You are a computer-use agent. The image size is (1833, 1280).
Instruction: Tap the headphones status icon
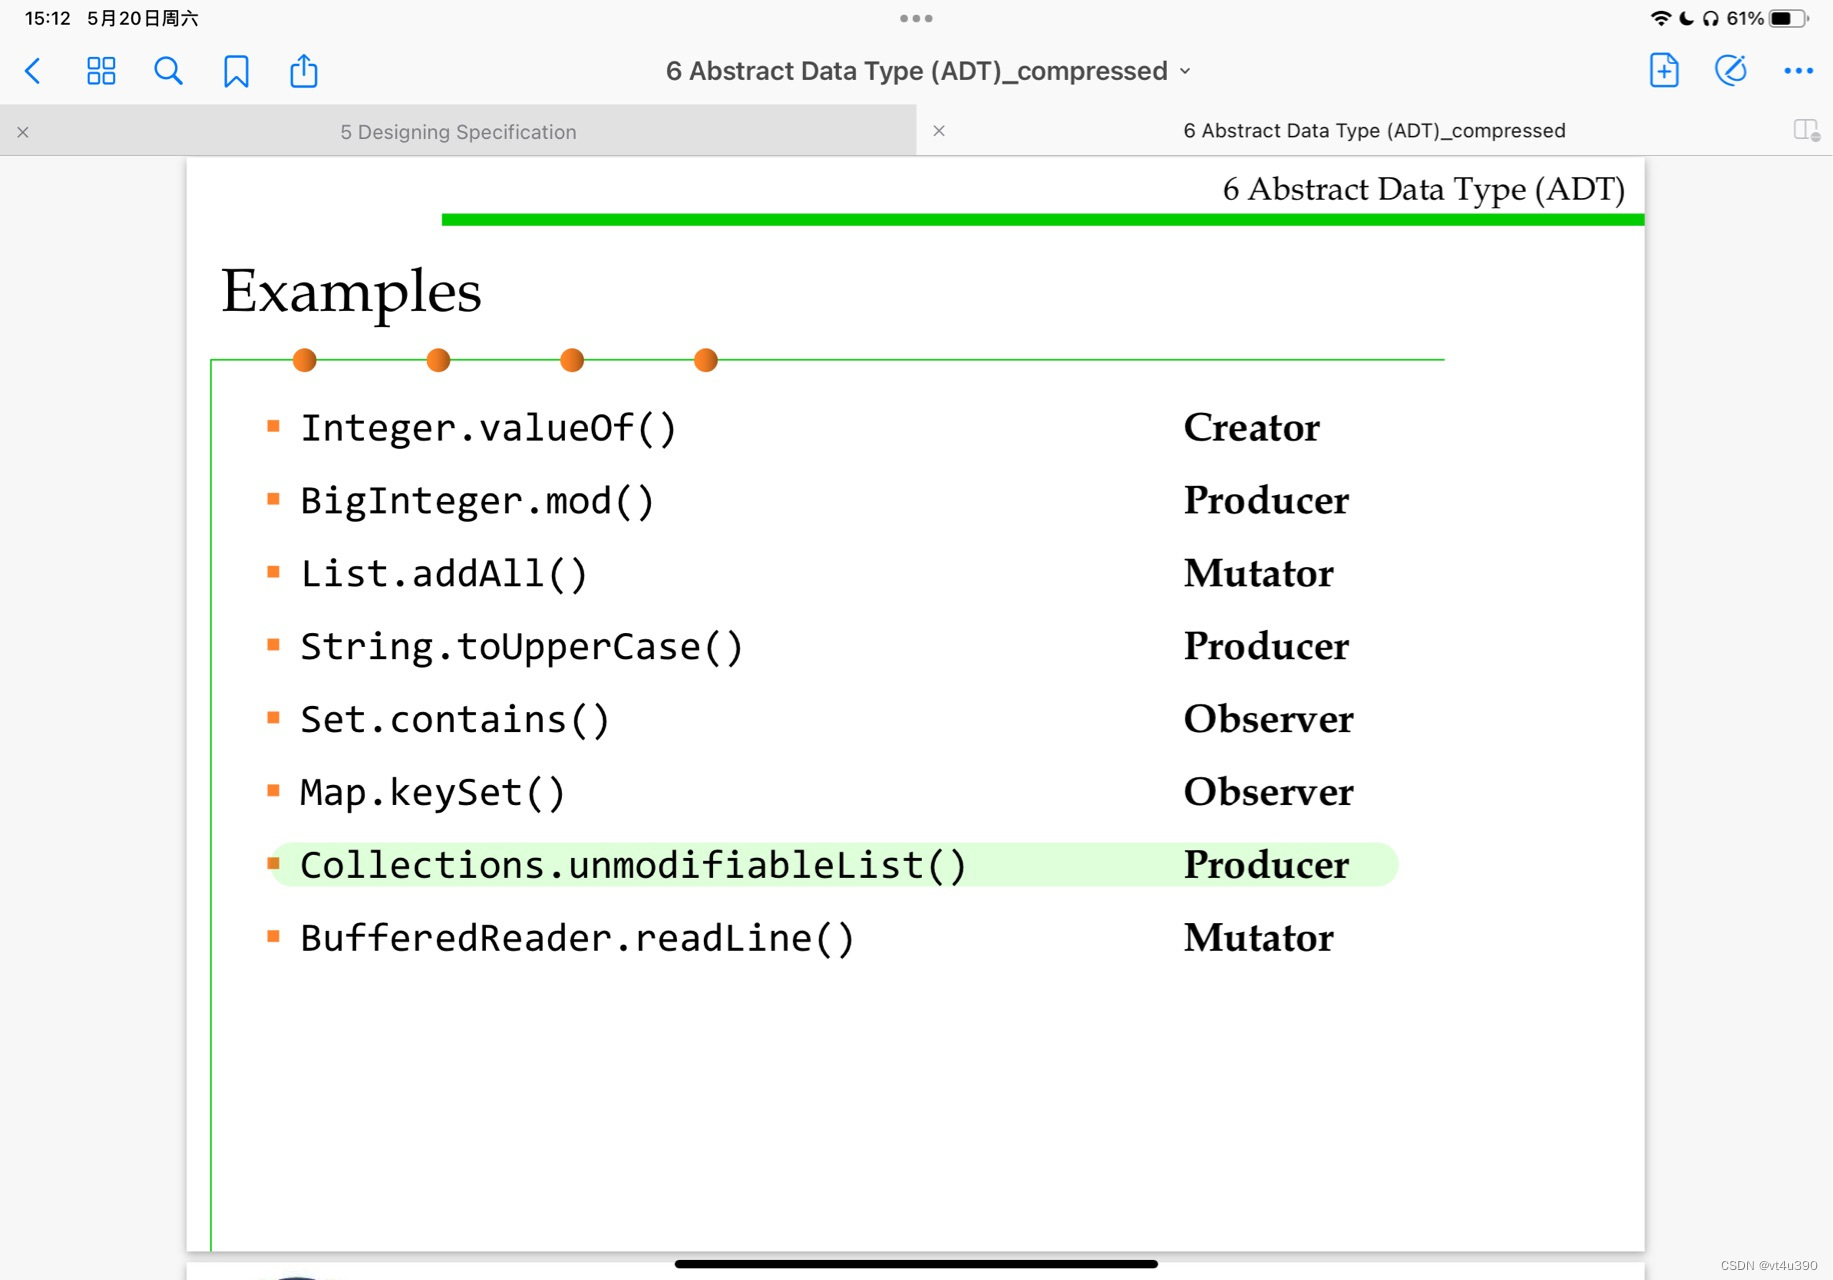pyautogui.click(x=1711, y=18)
